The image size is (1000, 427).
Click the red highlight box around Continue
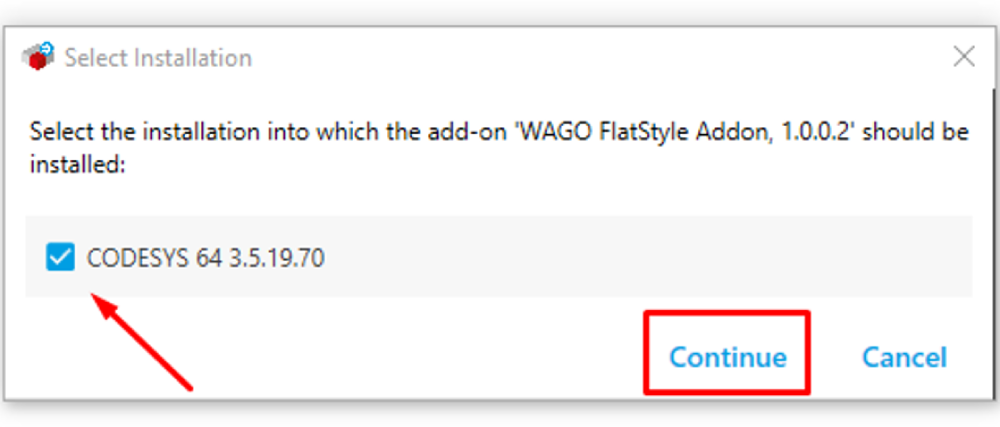tap(727, 352)
